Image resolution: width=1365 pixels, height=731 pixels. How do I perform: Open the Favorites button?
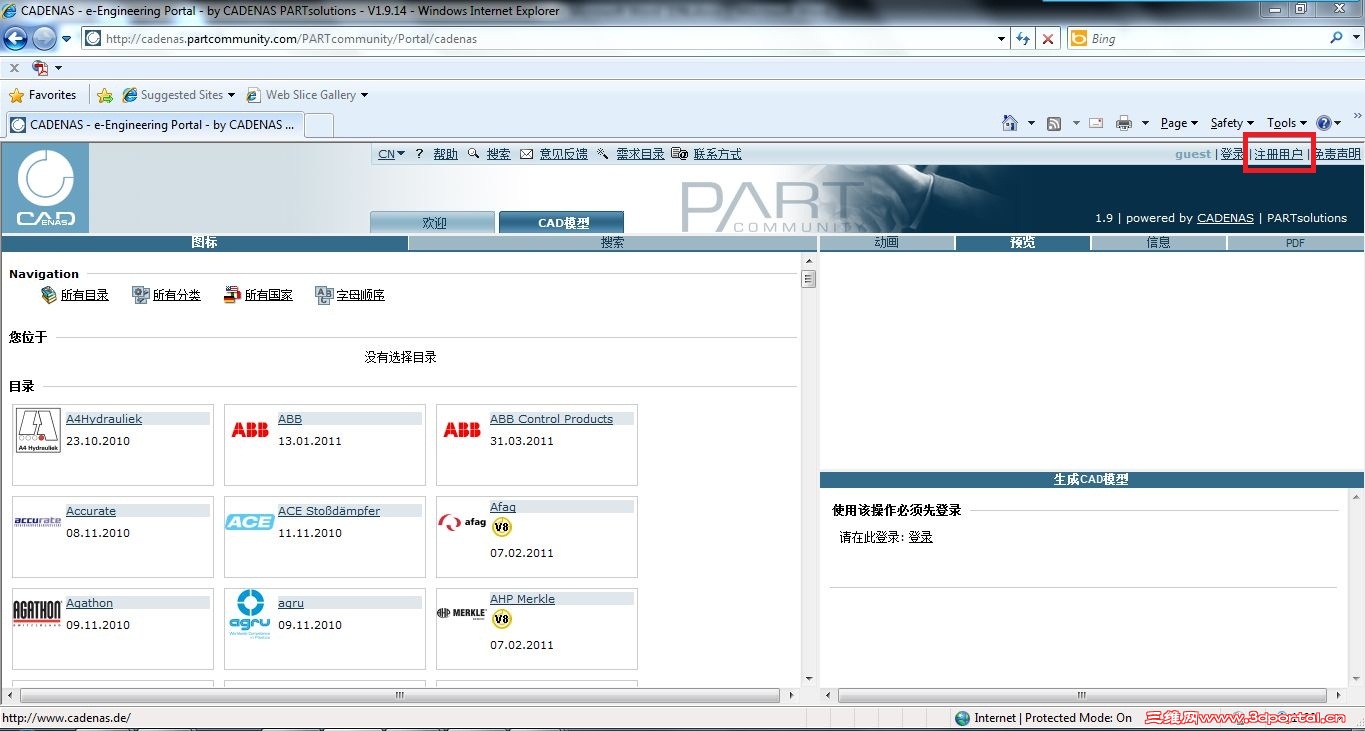coord(43,95)
